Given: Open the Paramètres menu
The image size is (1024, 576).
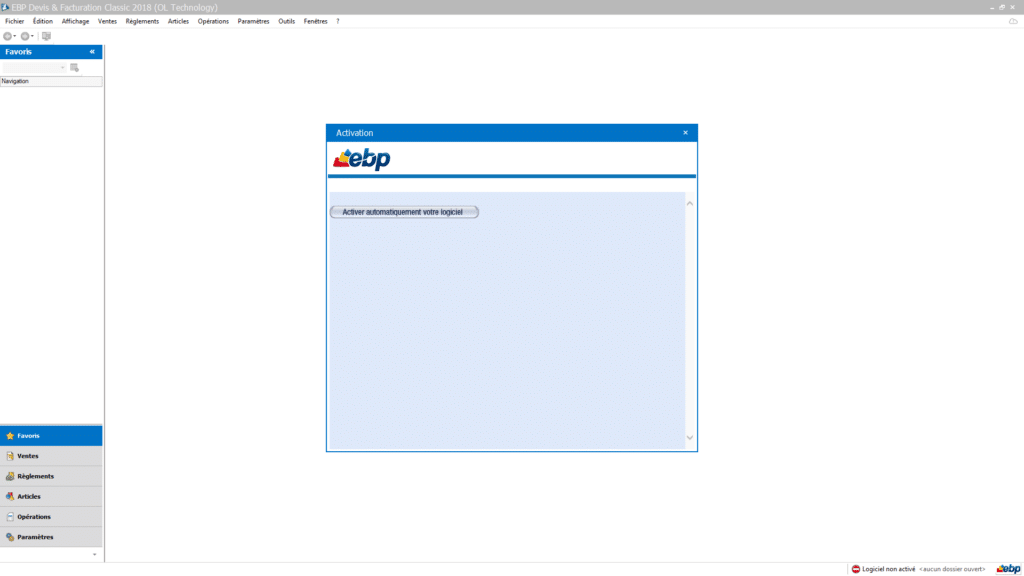Looking at the screenshot, I should (x=253, y=22).
